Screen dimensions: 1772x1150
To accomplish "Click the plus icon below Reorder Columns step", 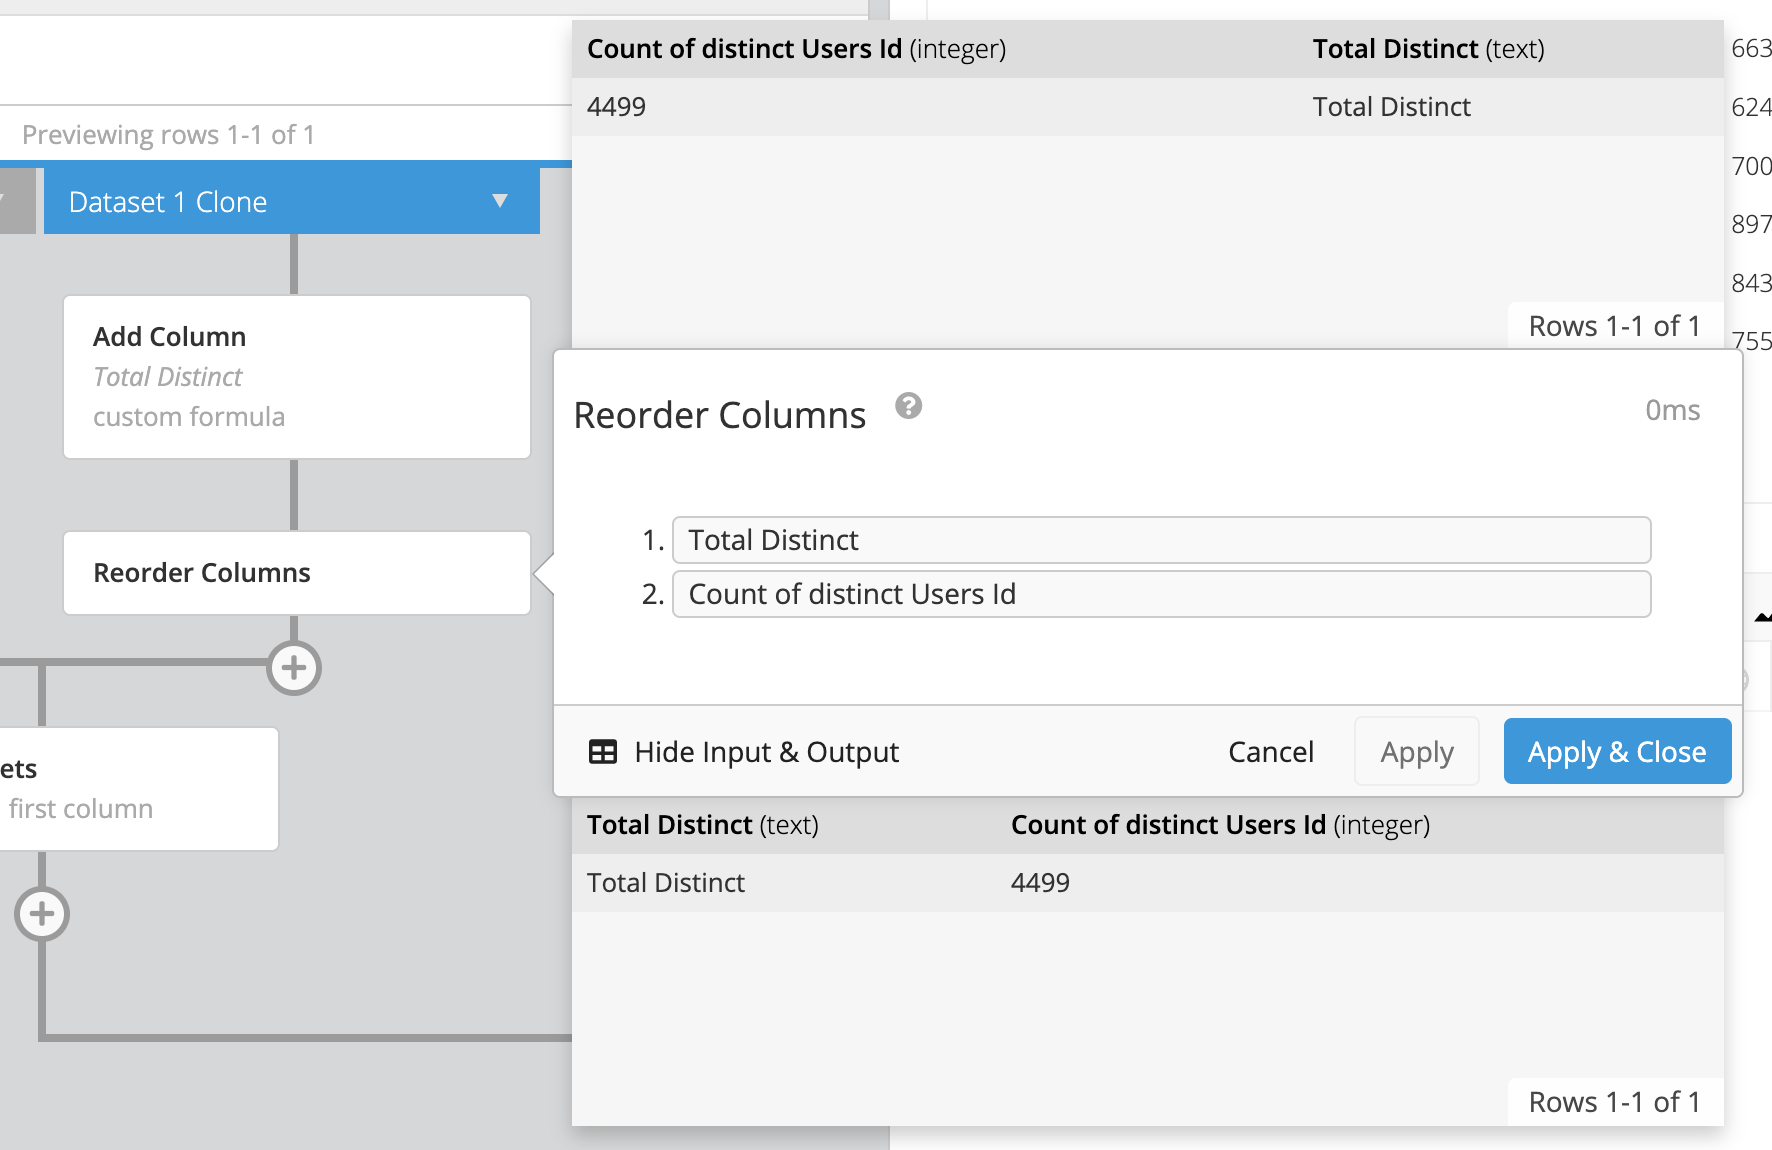I will (x=294, y=668).
